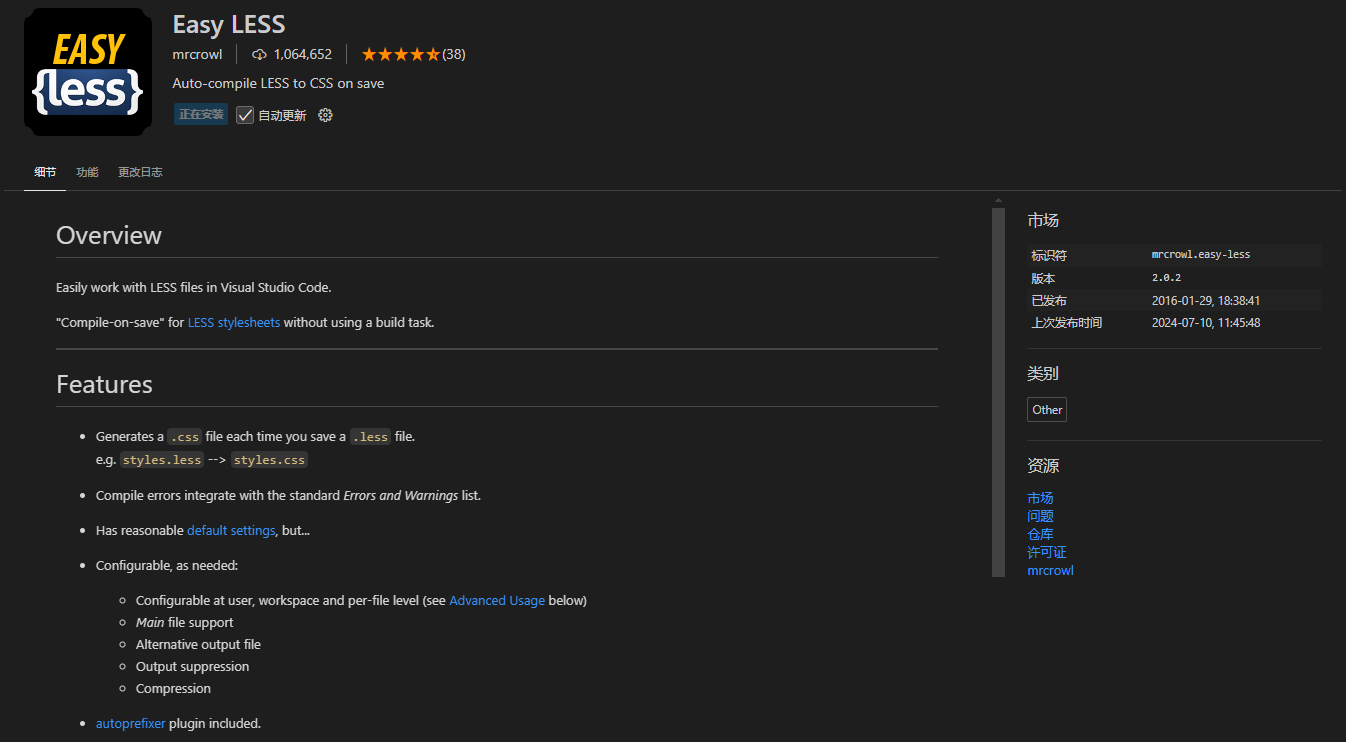Switch to the 细节 tab
The height and width of the screenshot is (742, 1346).
tap(45, 172)
